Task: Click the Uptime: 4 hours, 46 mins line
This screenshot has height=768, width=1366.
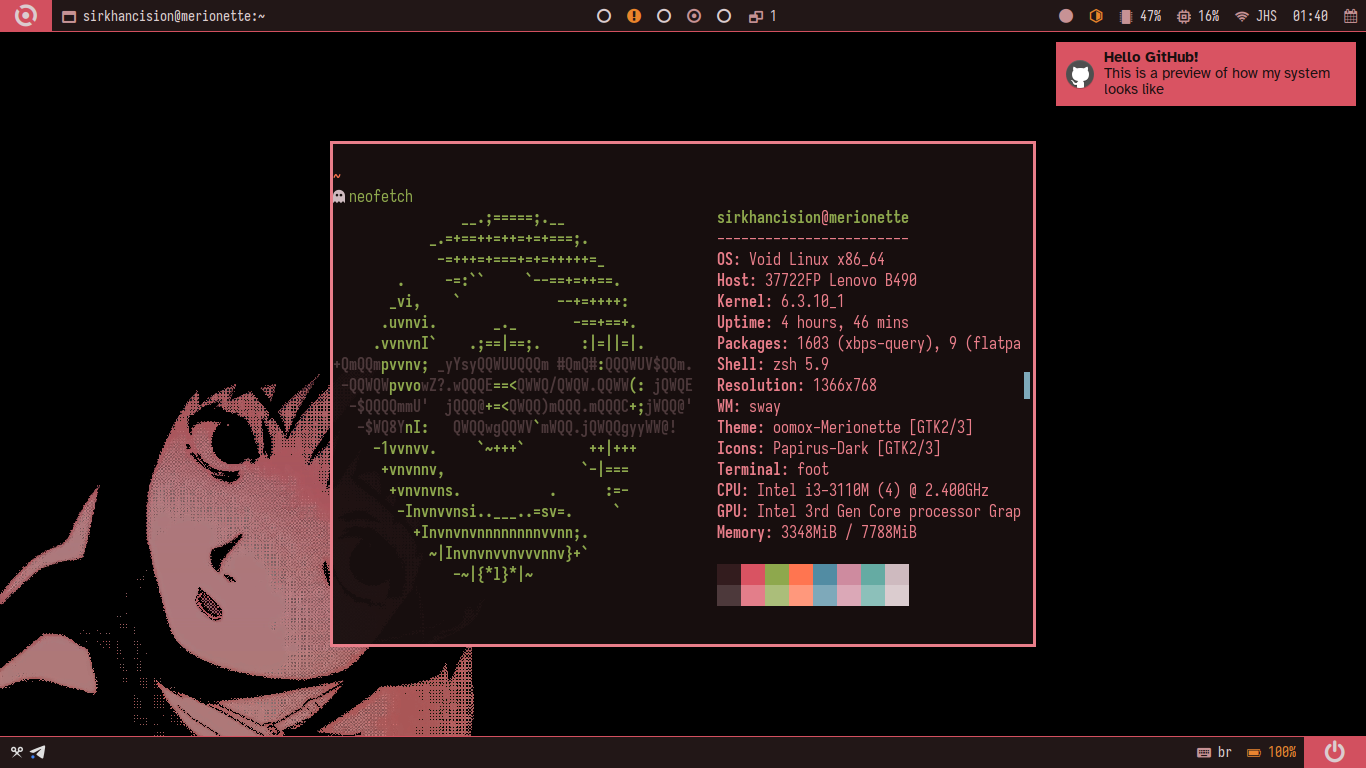Action: pos(813,323)
